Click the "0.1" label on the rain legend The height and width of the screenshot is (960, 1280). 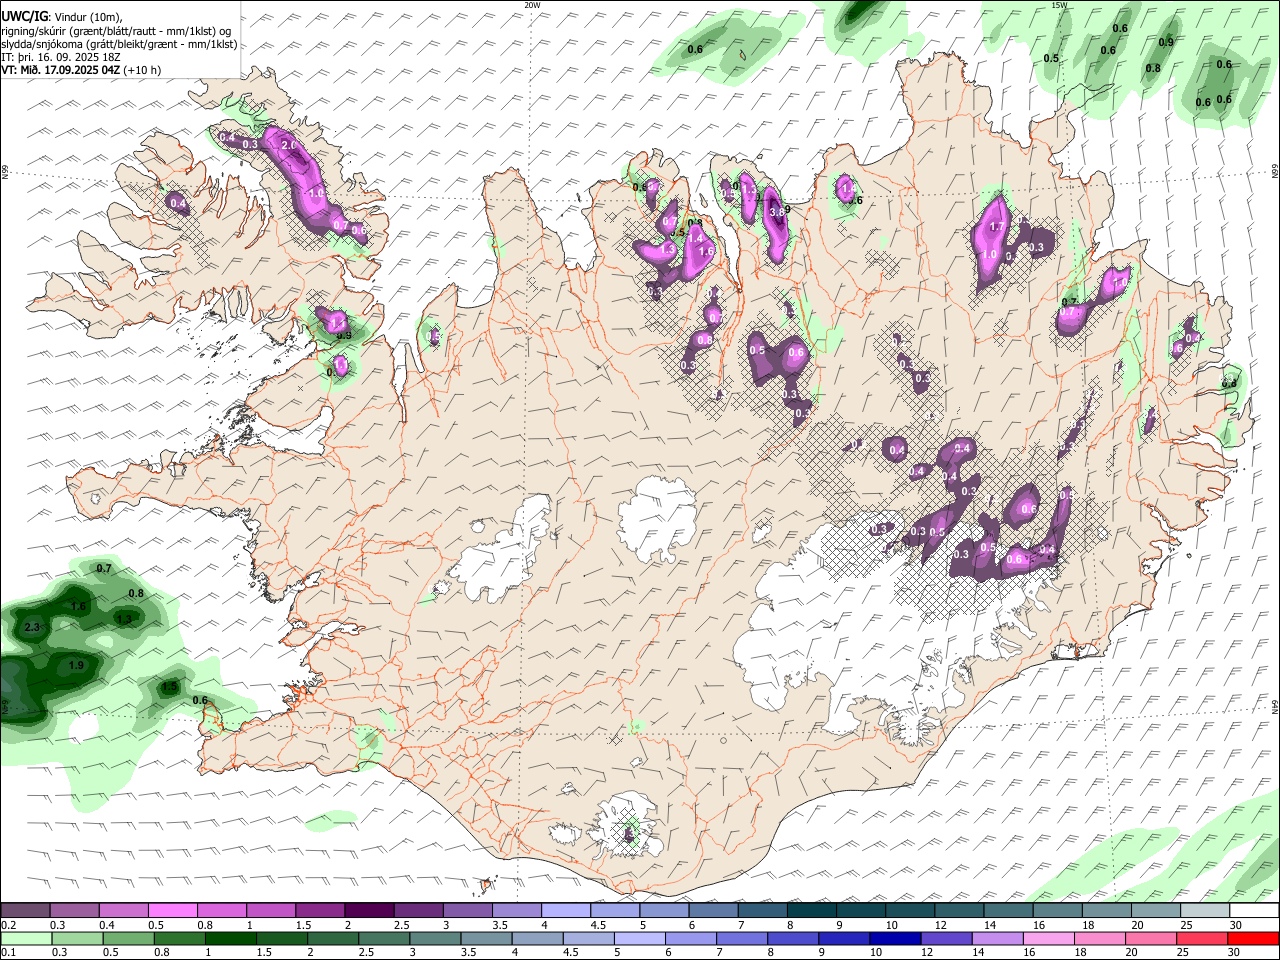pos(9,952)
